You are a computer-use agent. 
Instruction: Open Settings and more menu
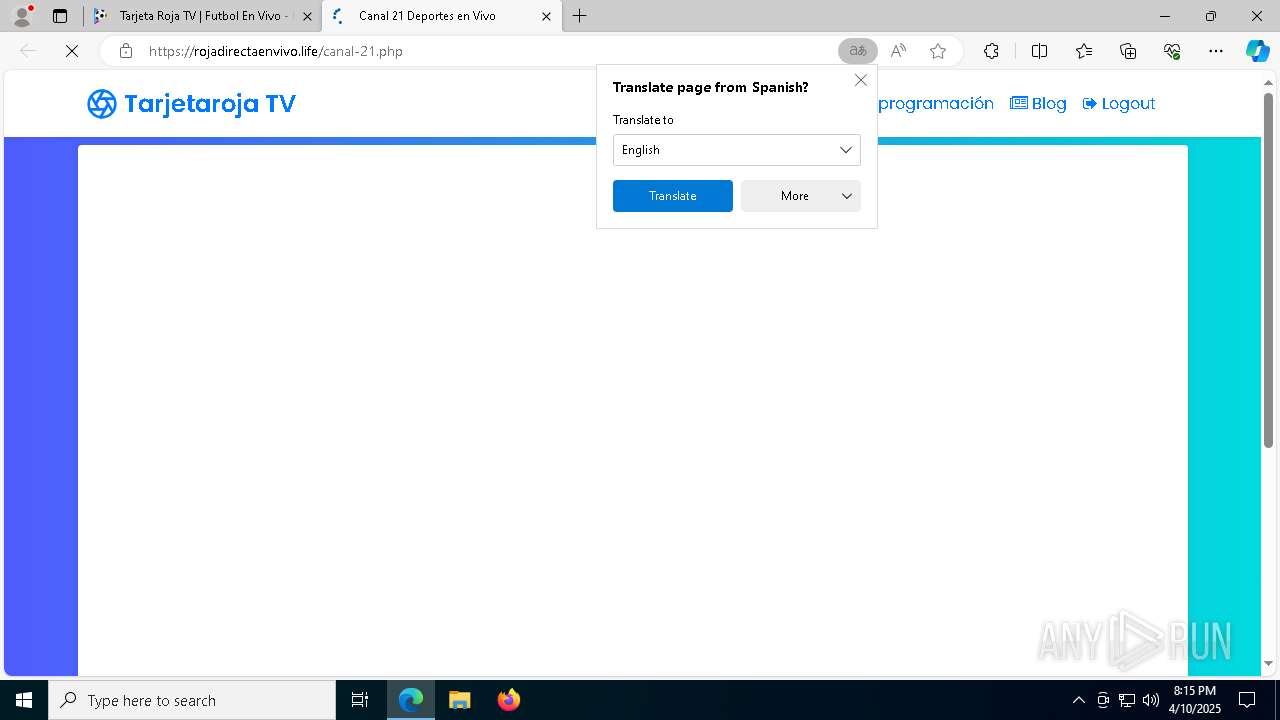(1216, 51)
